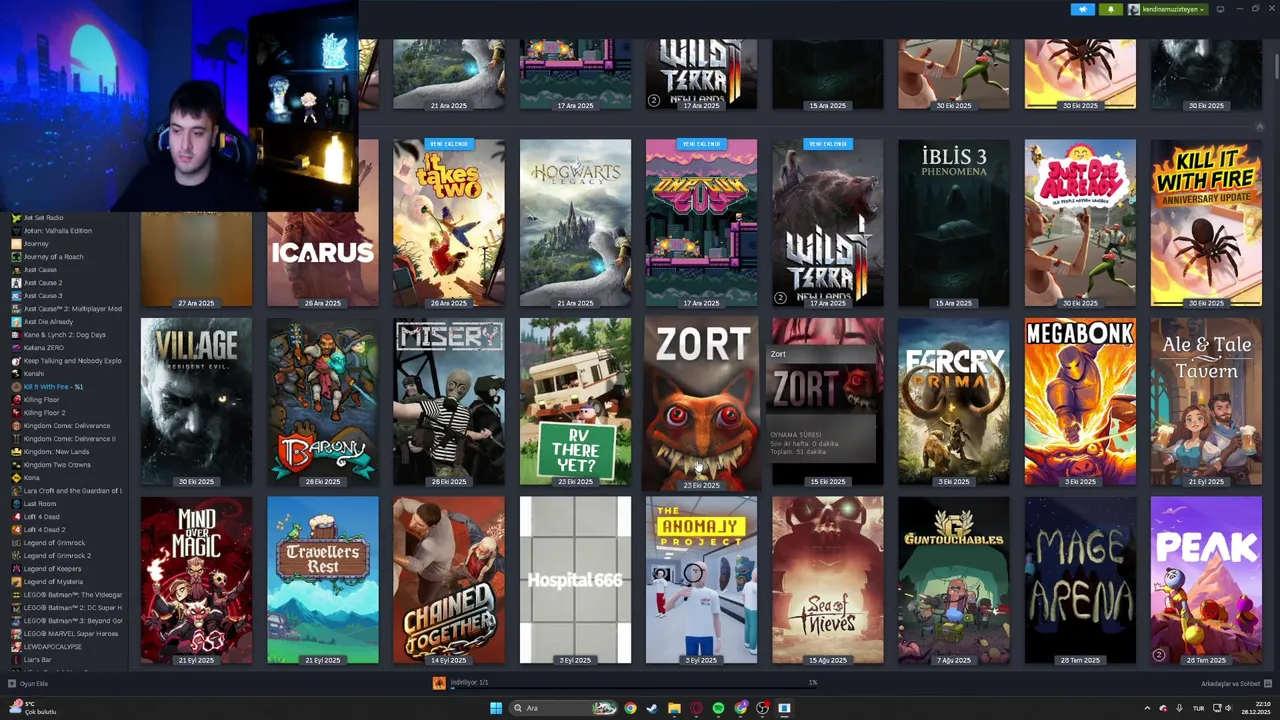Open downloads via İndiriliyor 1/1 status

(469, 682)
